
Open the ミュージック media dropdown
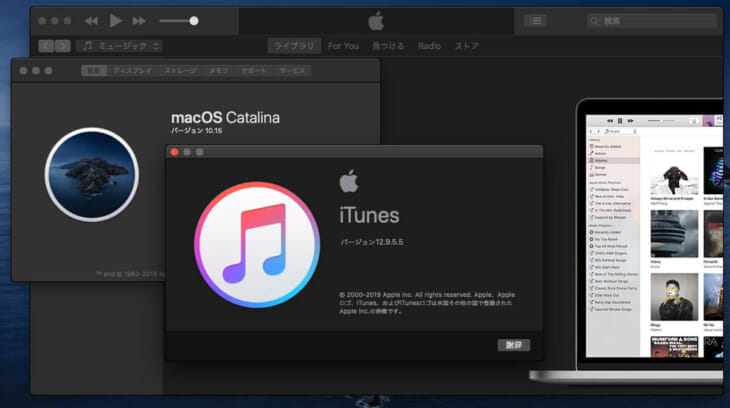tap(120, 46)
